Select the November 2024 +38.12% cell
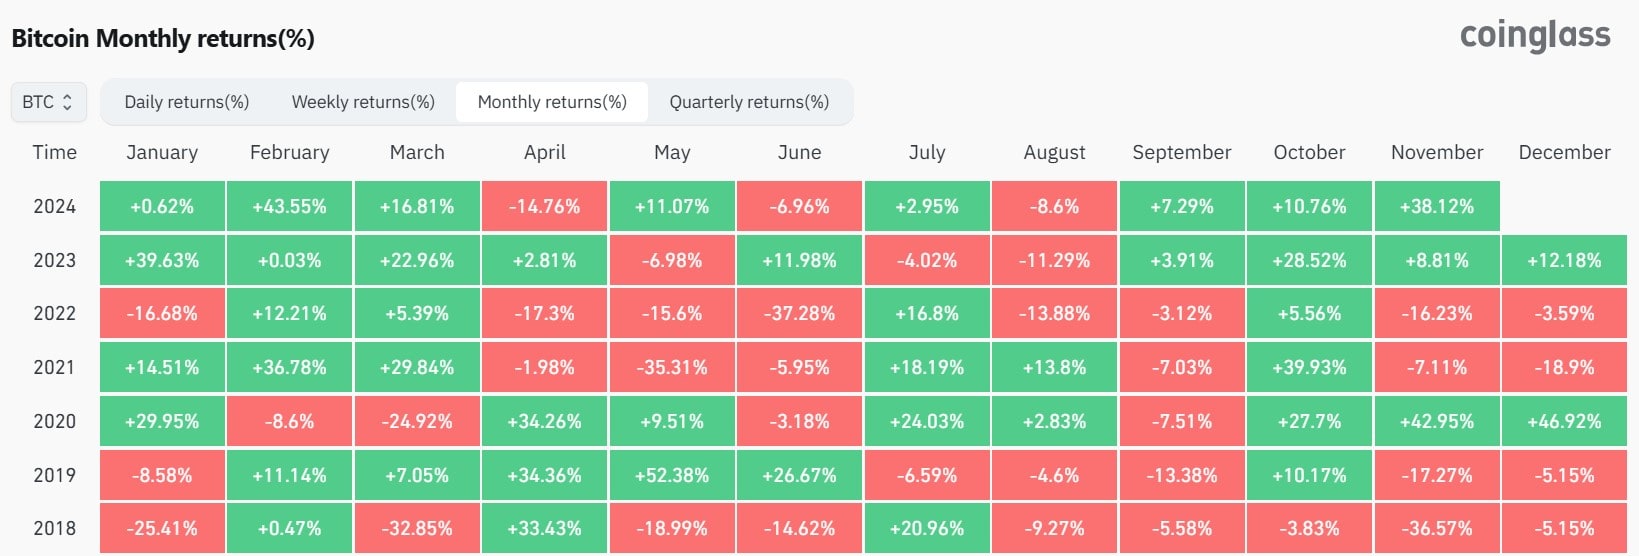This screenshot has width=1639, height=556. (1437, 207)
